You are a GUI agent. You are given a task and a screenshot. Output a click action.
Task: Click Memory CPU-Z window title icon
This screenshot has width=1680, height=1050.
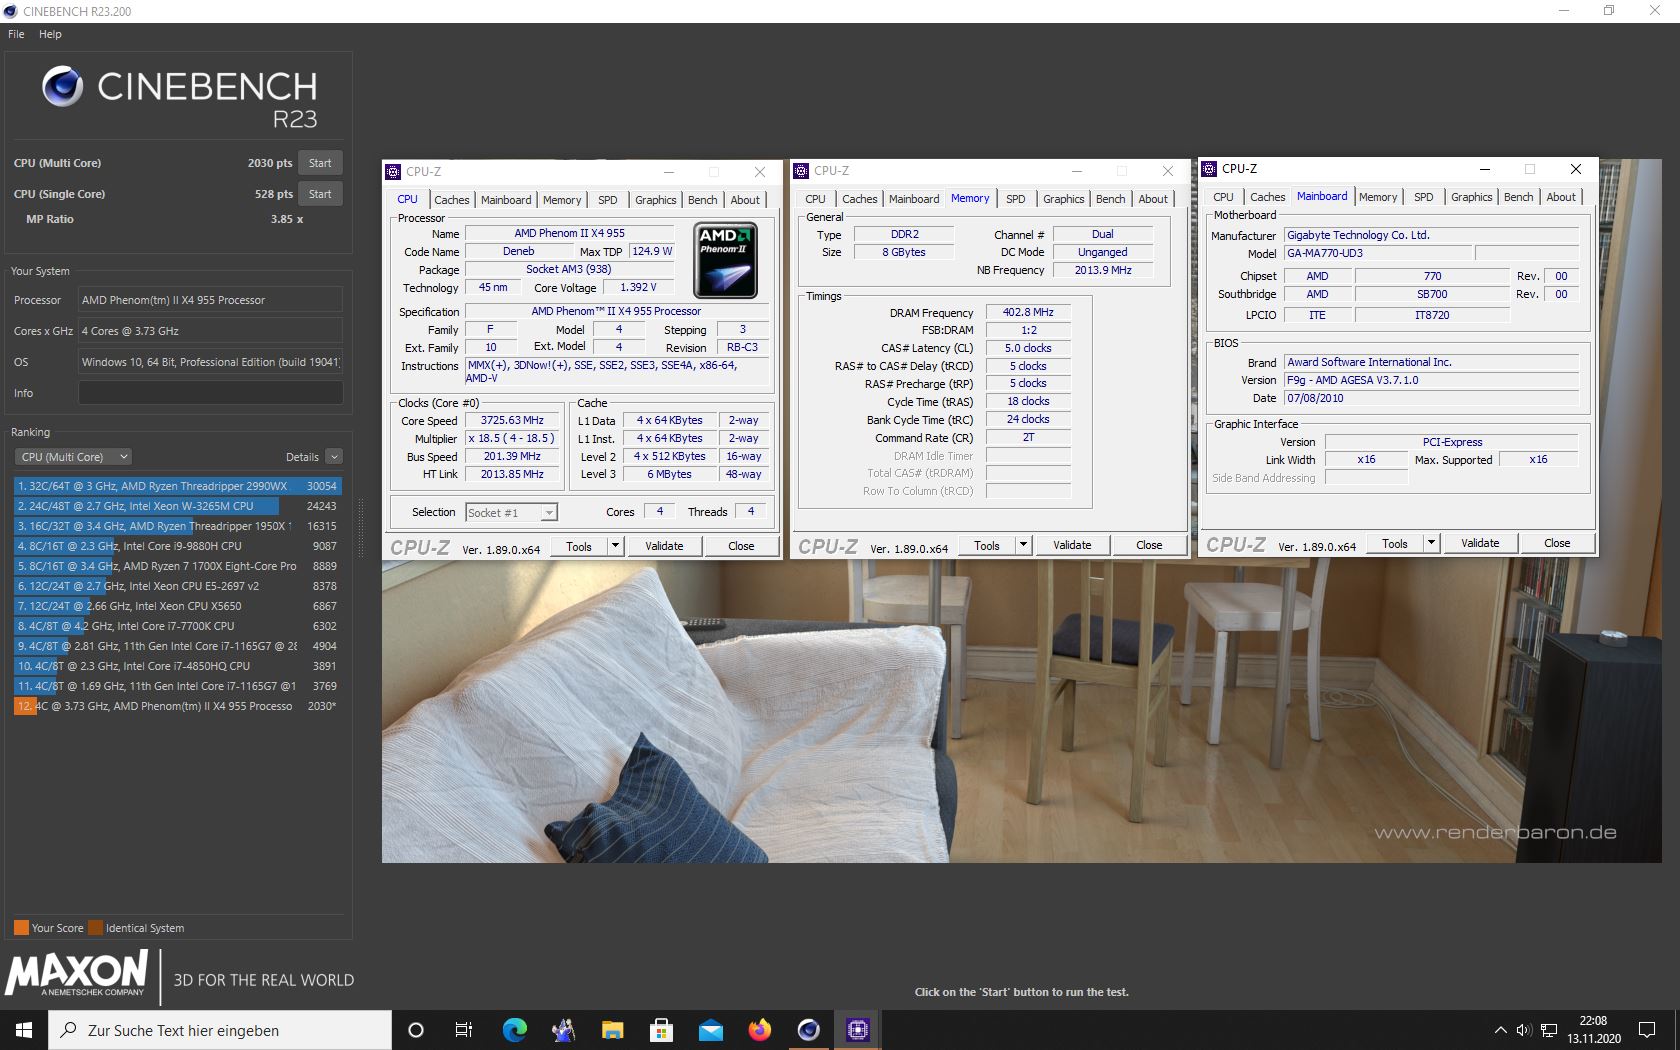pos(802,171)
